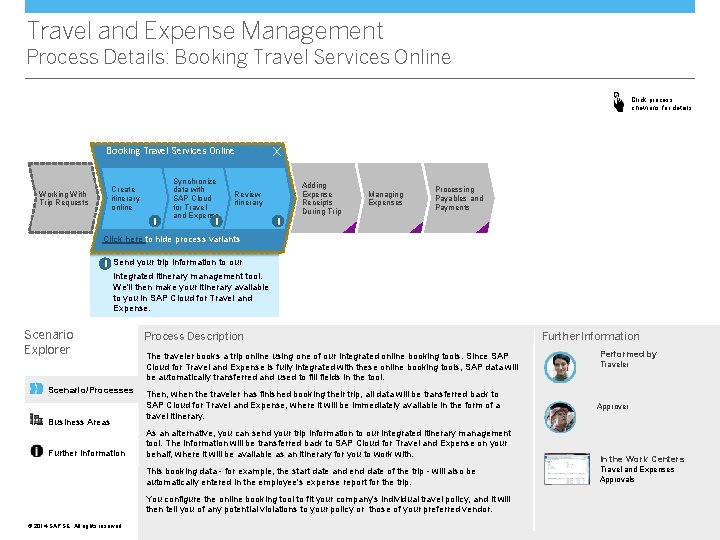720x540 pixels.
Task: Open the Working With Trip Requests chevron
Action: tap(63, 198)
